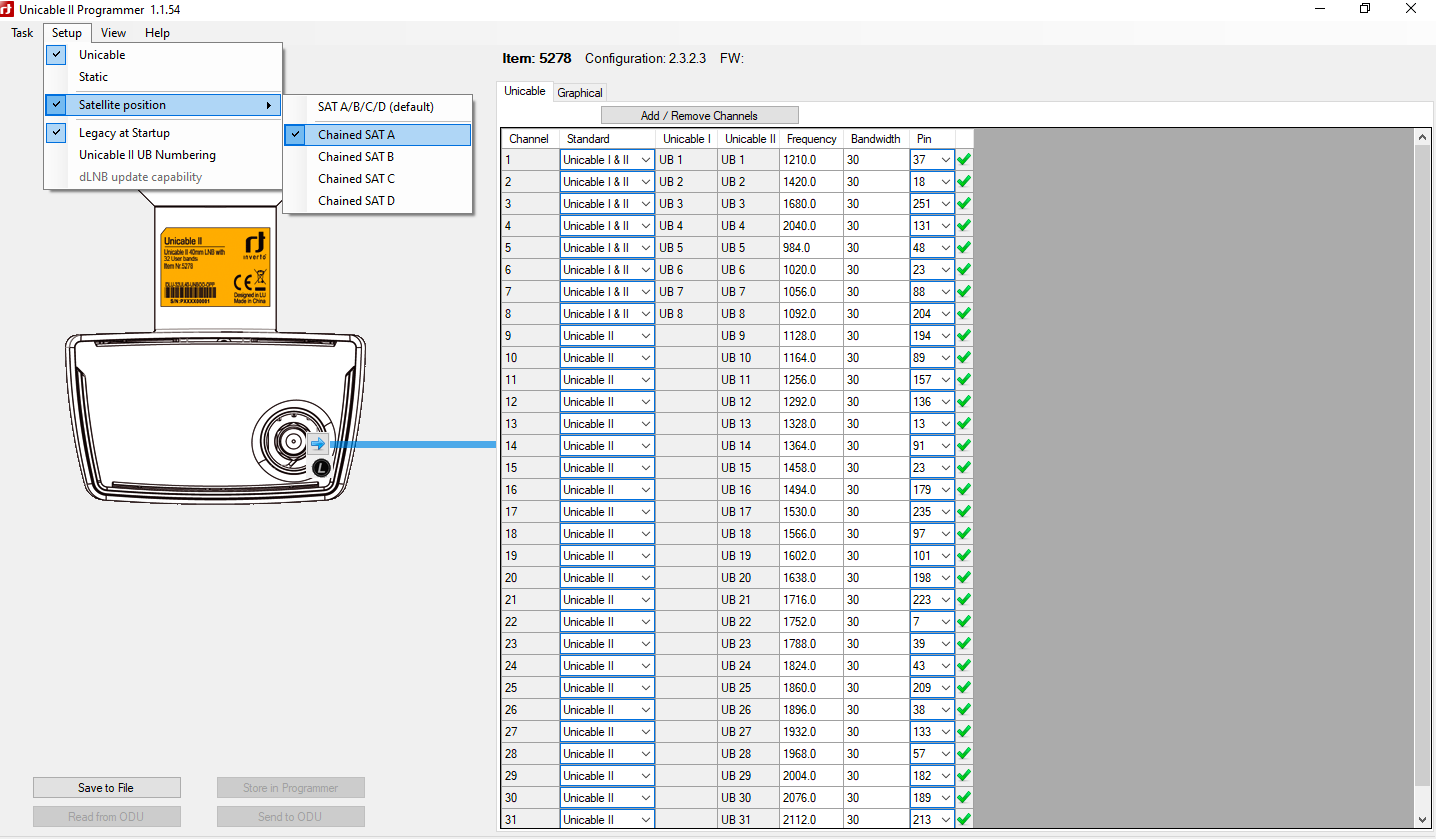The image size is (1436, 839).
Task: Click the Add / Remove Channels button
Action: tap(699, 116)
